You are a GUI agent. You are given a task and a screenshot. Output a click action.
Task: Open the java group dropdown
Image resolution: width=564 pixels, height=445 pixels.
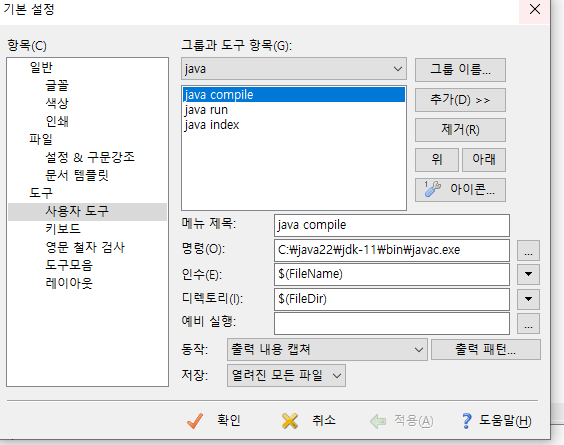tap(294, 68)
